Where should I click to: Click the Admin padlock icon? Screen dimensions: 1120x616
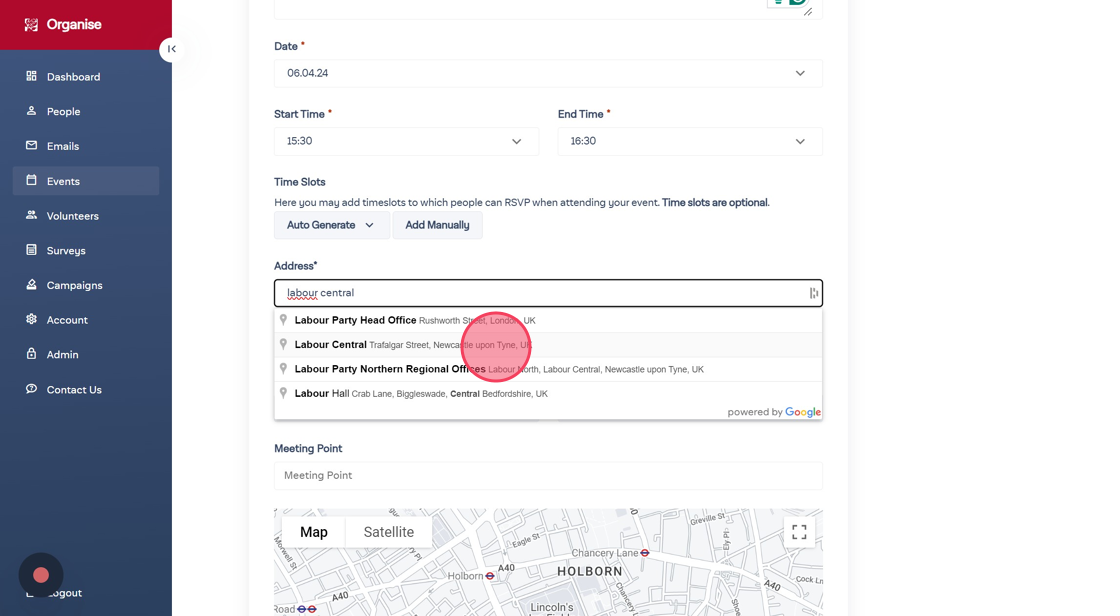tap(31, 354)
